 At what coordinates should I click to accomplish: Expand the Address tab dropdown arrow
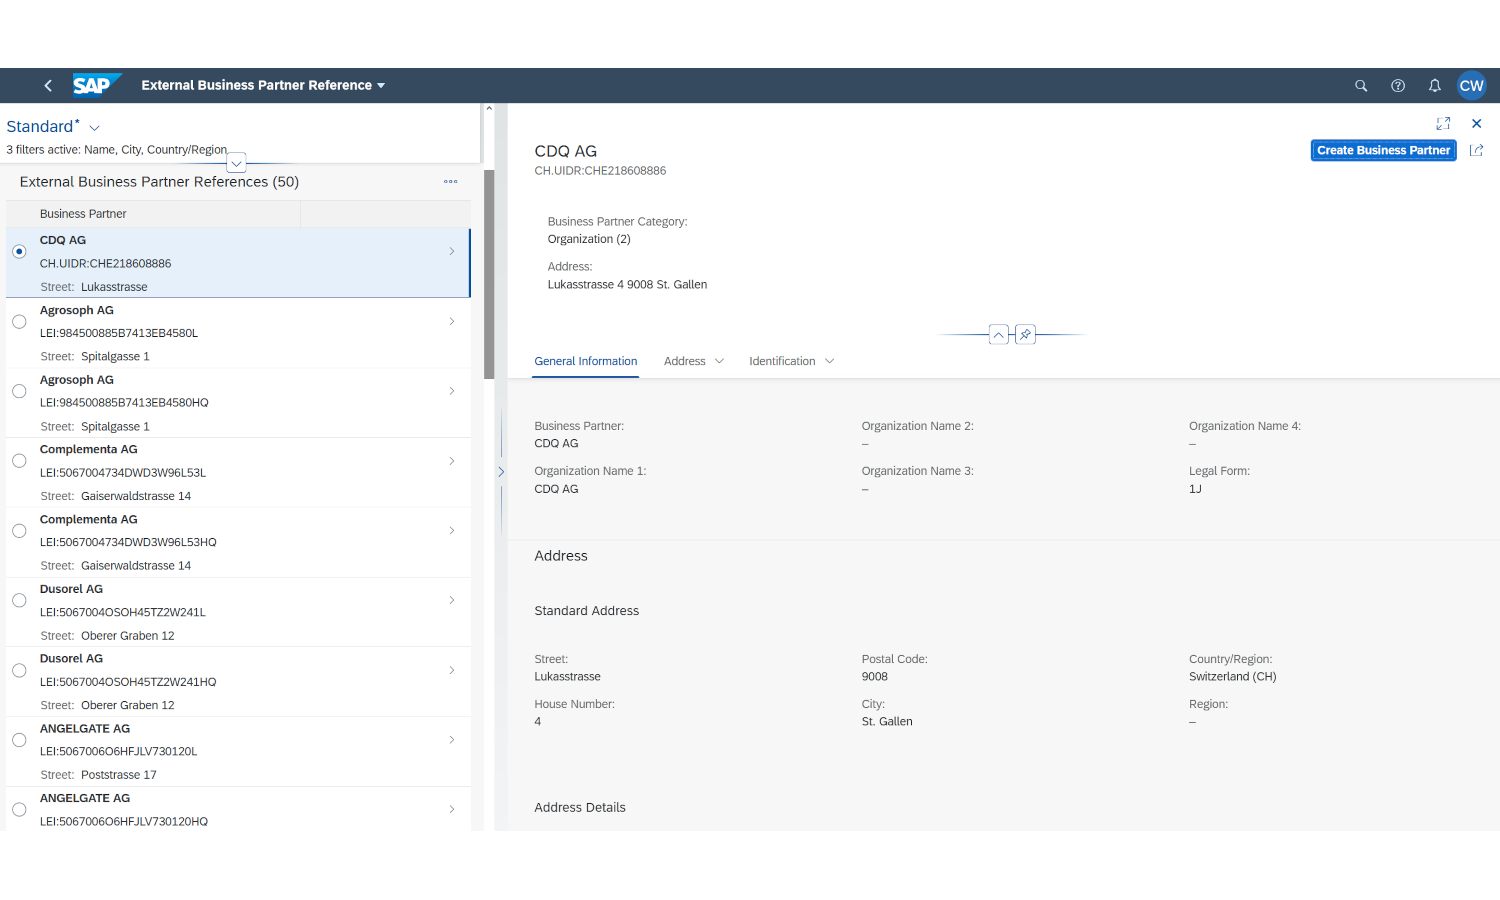click(x=719, y=361)
